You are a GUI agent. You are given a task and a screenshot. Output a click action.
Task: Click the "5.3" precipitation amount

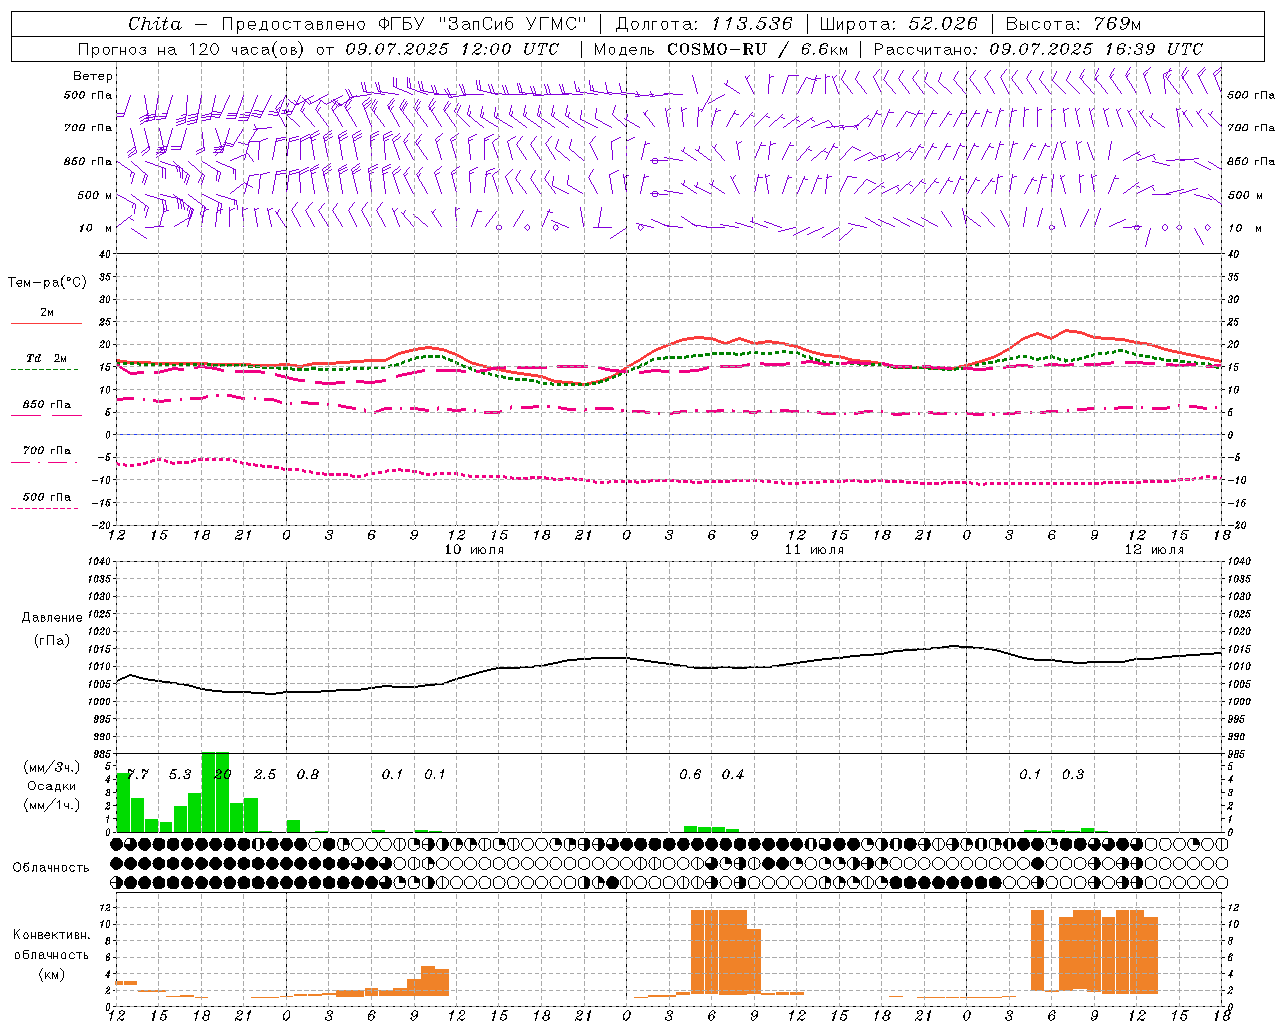pyautogui.click(x=180, y=775)
